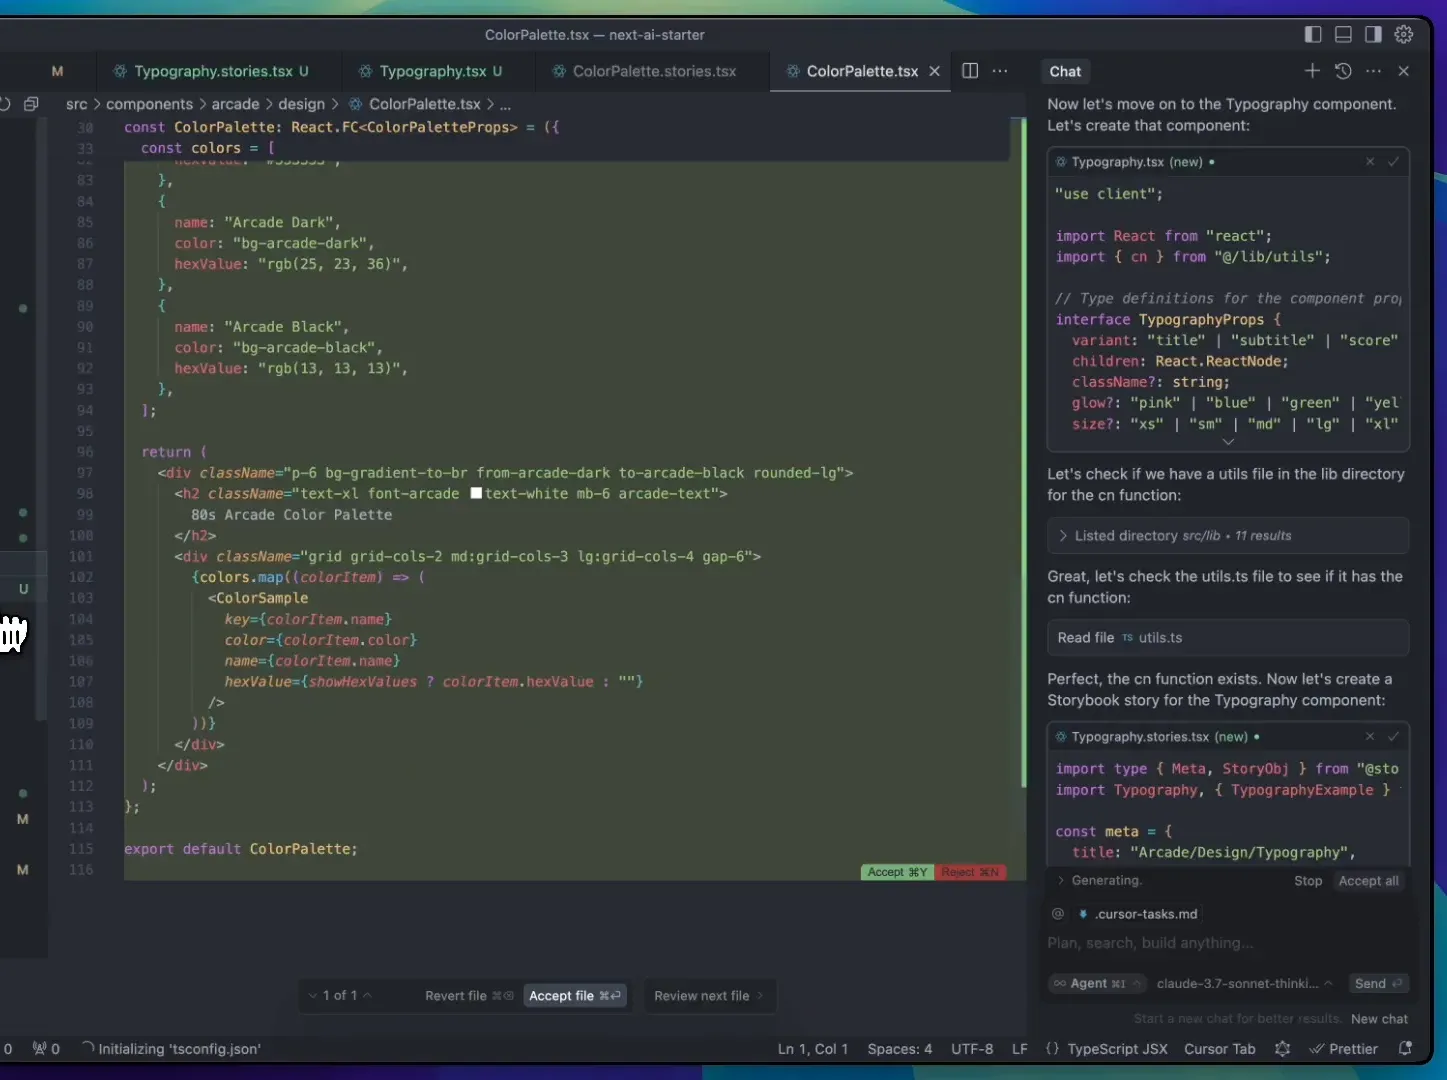The image size is (1447, 1080).
Task: Expand the Typography.tsx code block chevron
Action: click(1228, 441)
